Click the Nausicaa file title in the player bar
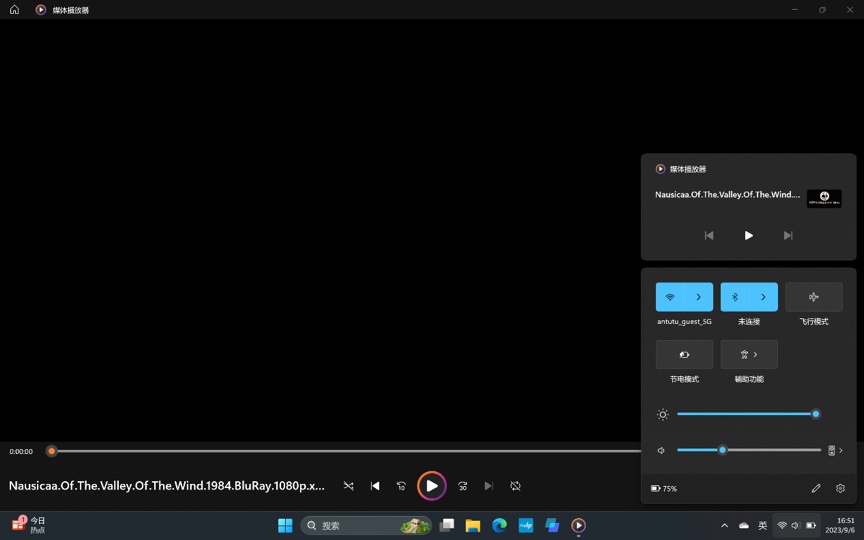Image resolution: width=864 pixels, height=540 pixels. click(x=166, y=486)
